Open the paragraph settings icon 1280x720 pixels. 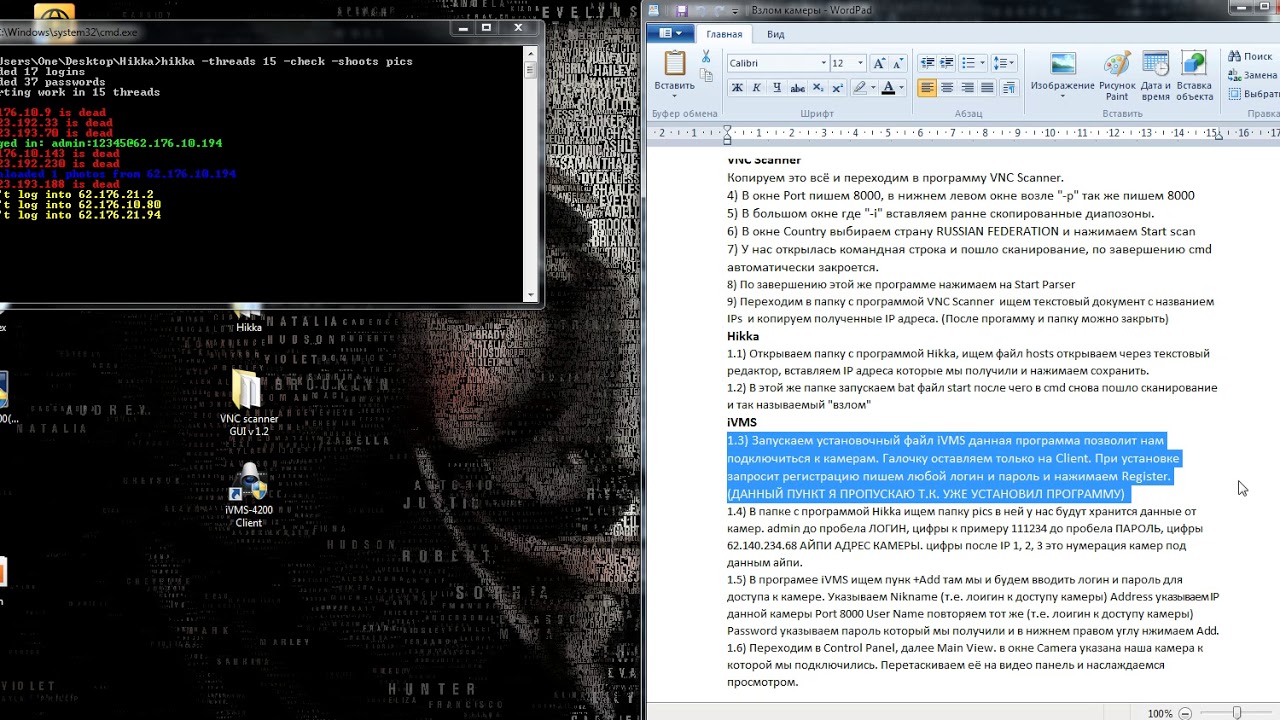(x=1008, y=88)
